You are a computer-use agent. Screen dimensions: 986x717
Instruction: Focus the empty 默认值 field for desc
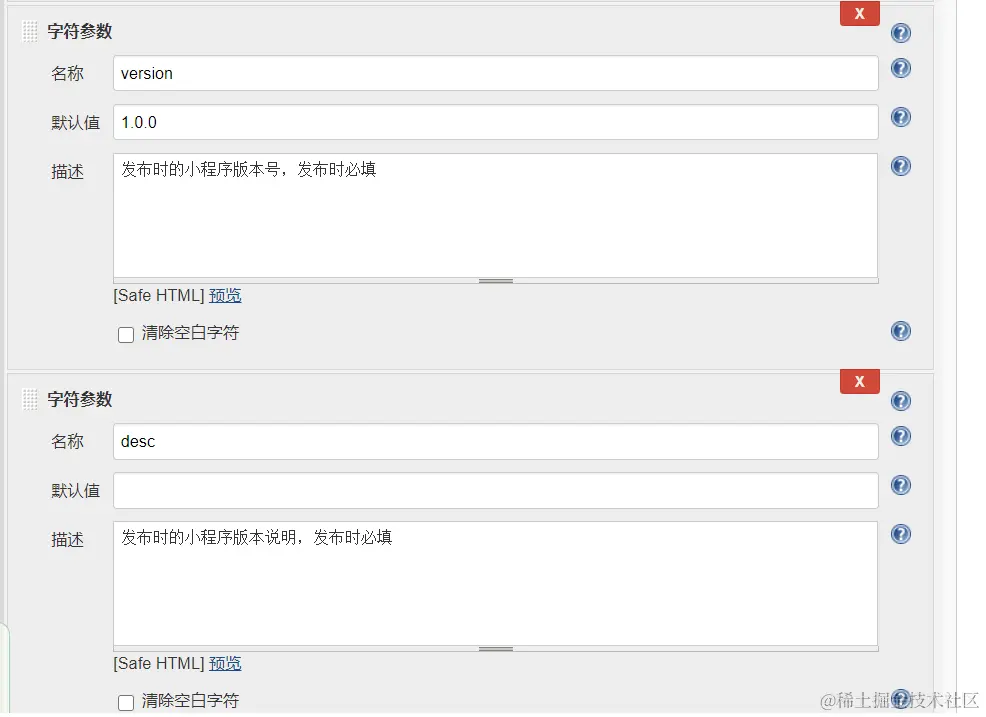tap(496, 491)
